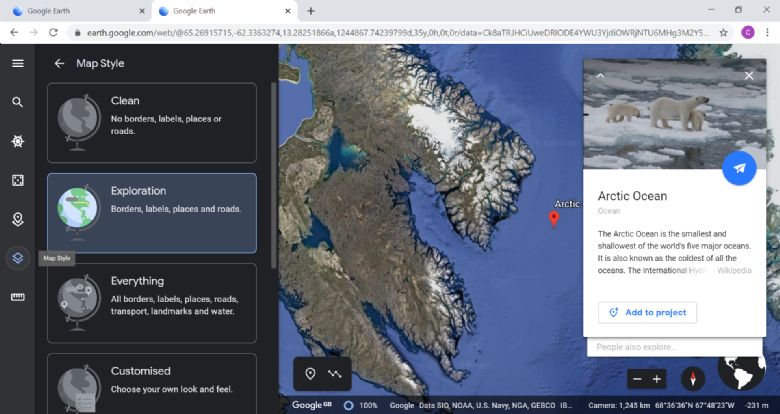Go back in browser history
780x414 pixels.
[14, 32]
